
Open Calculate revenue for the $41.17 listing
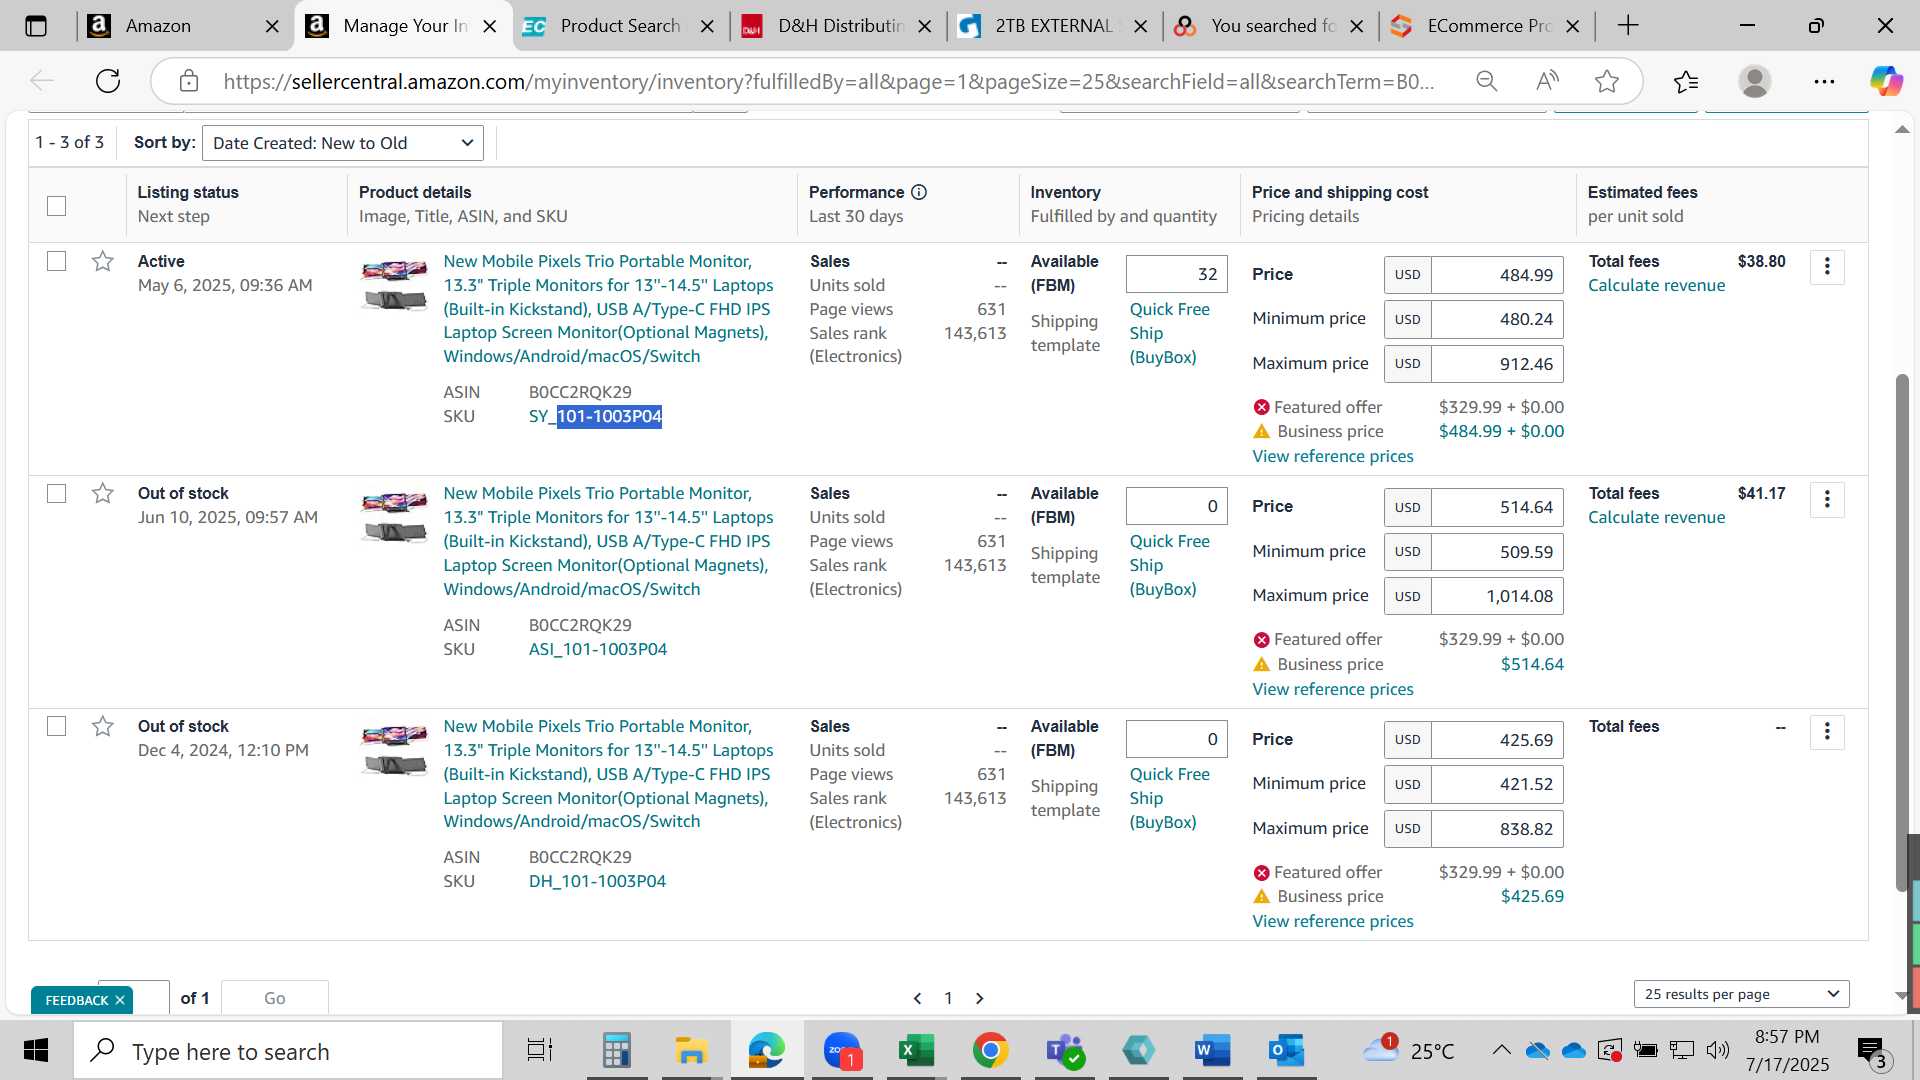coord(1656,518)
